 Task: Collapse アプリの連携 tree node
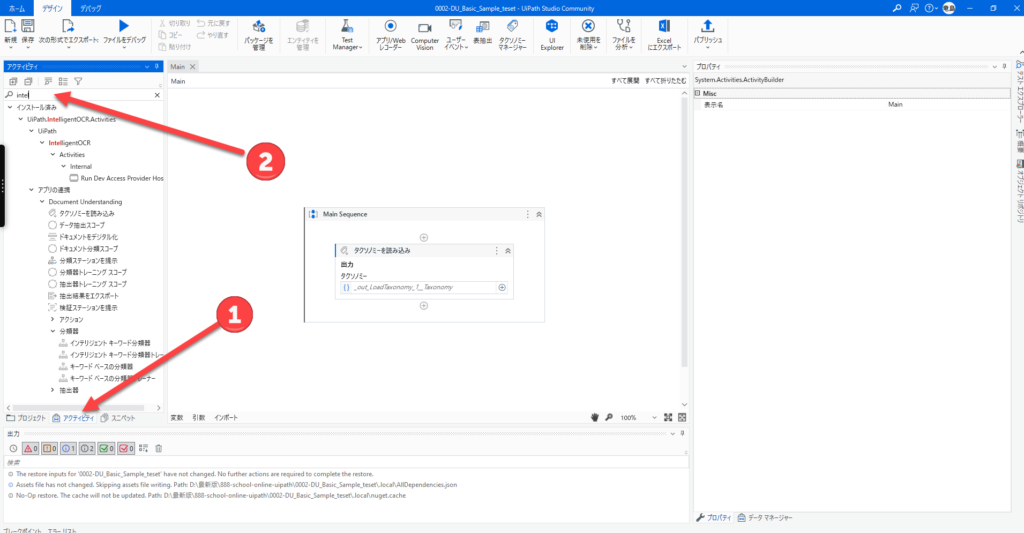pyautogui.click(x=31, y=190)
